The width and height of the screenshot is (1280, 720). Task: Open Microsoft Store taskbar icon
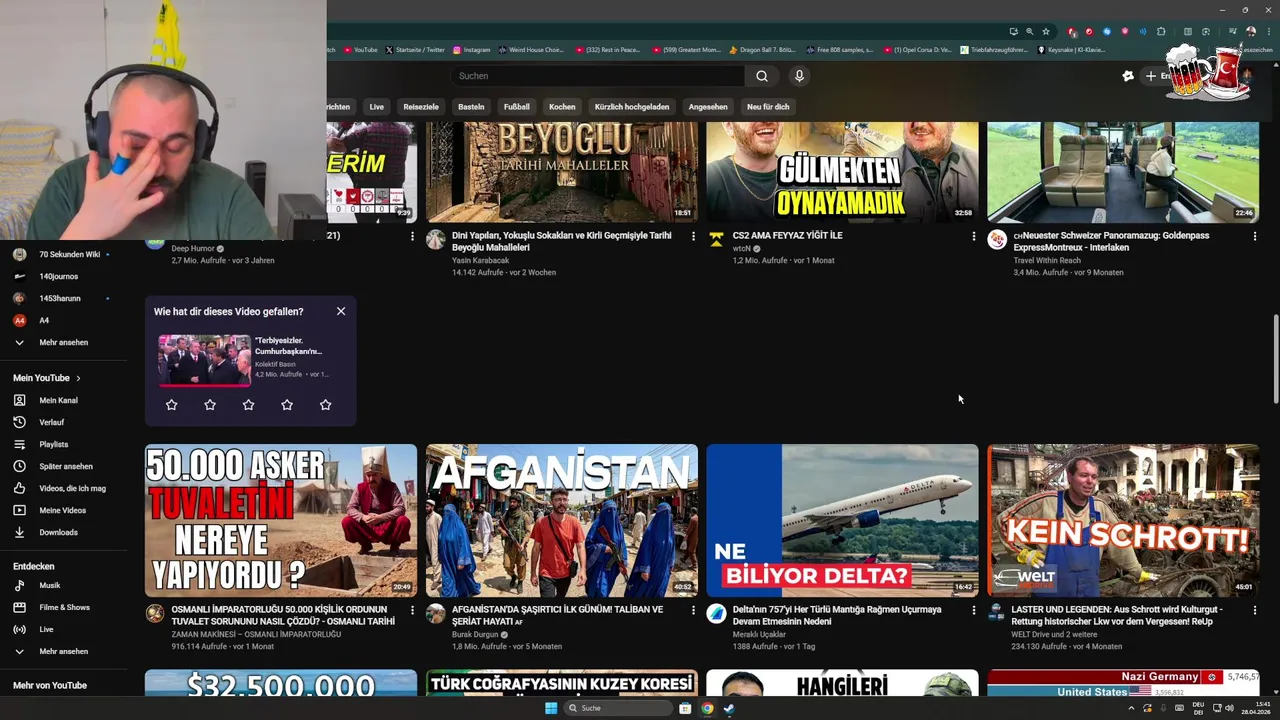click(685, 708)
